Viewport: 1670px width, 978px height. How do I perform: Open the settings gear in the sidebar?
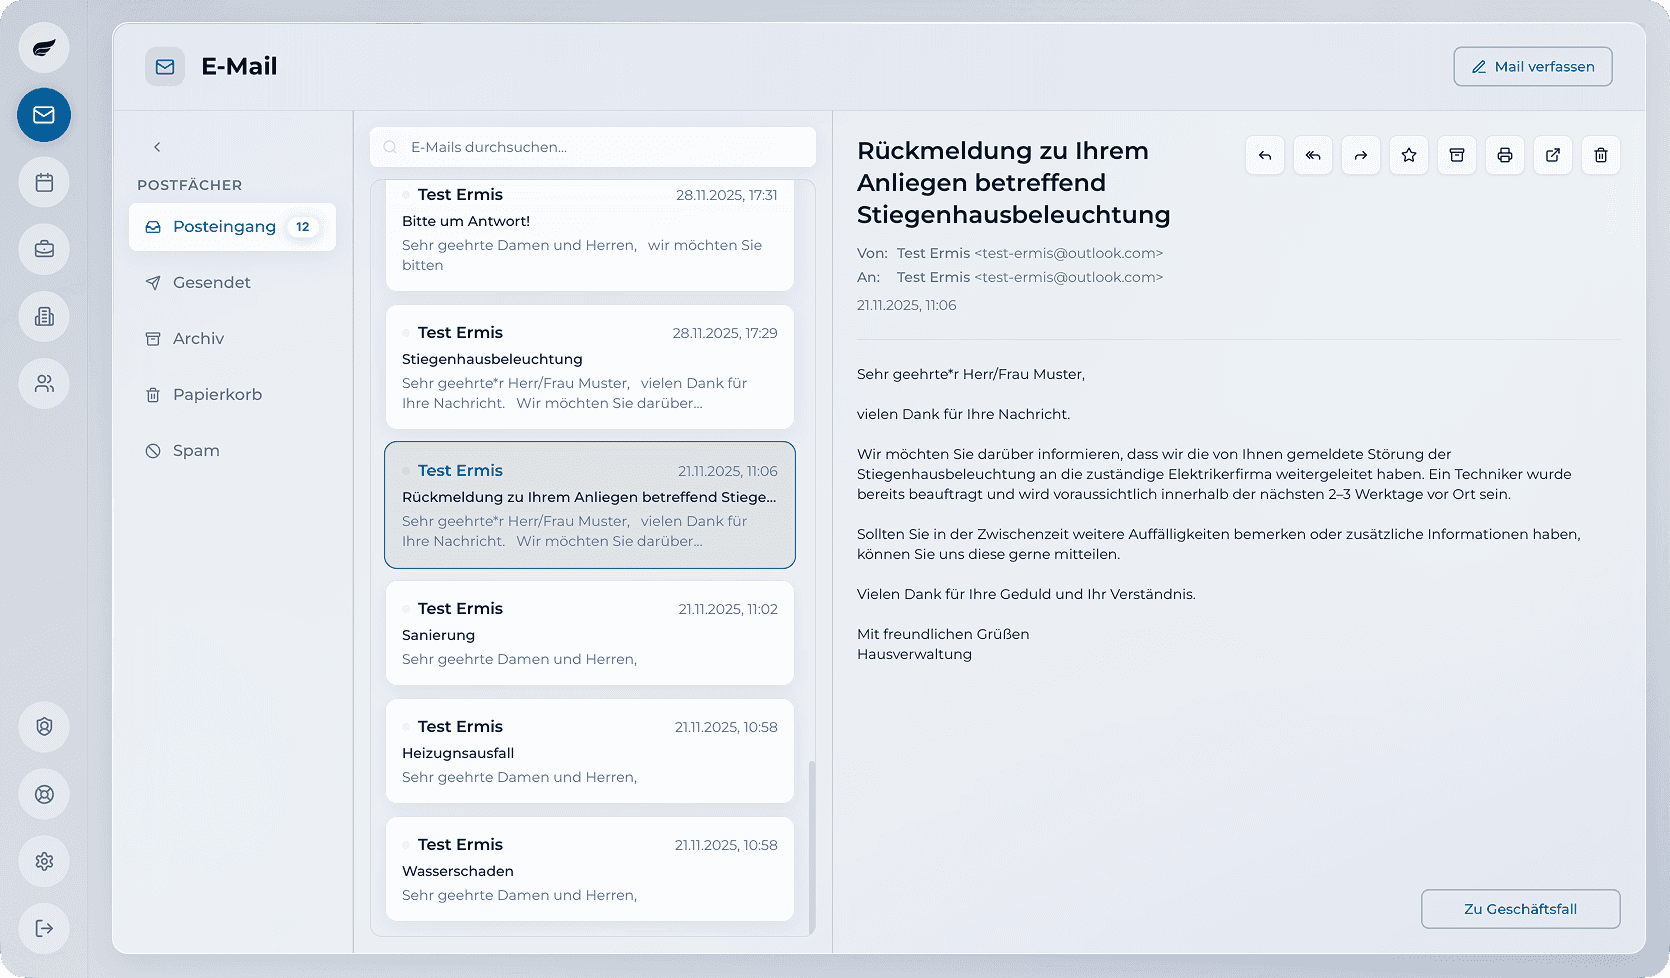[43, 861]
